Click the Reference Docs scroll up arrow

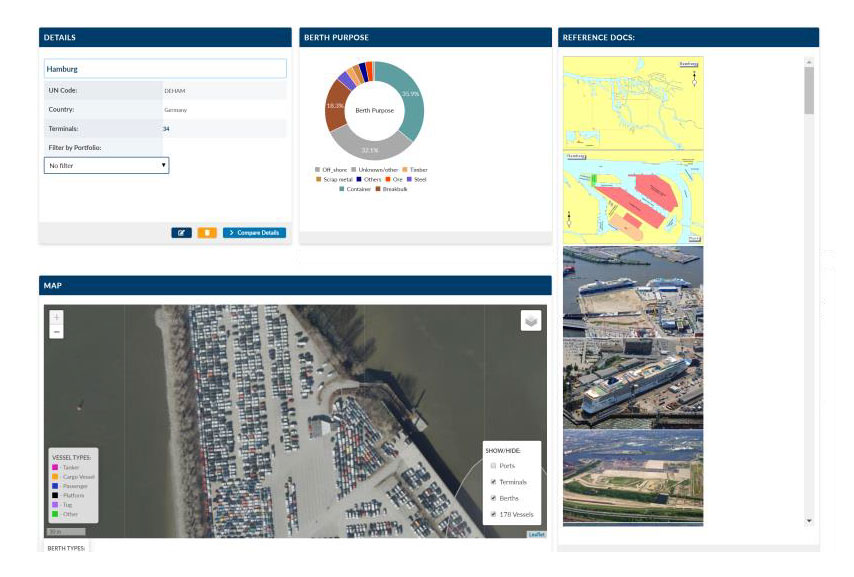tap(809, 62)
